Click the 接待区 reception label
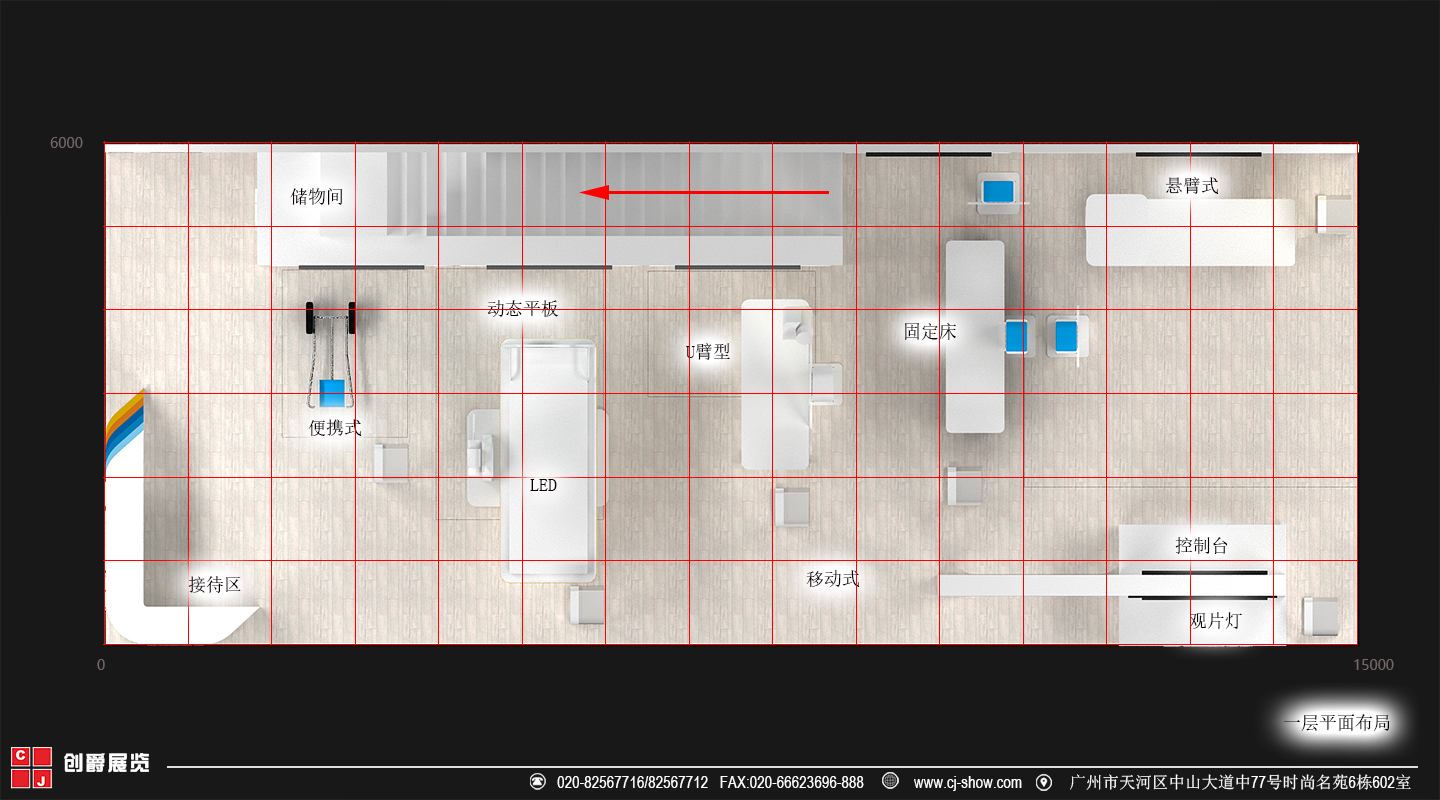 [215, 584]
